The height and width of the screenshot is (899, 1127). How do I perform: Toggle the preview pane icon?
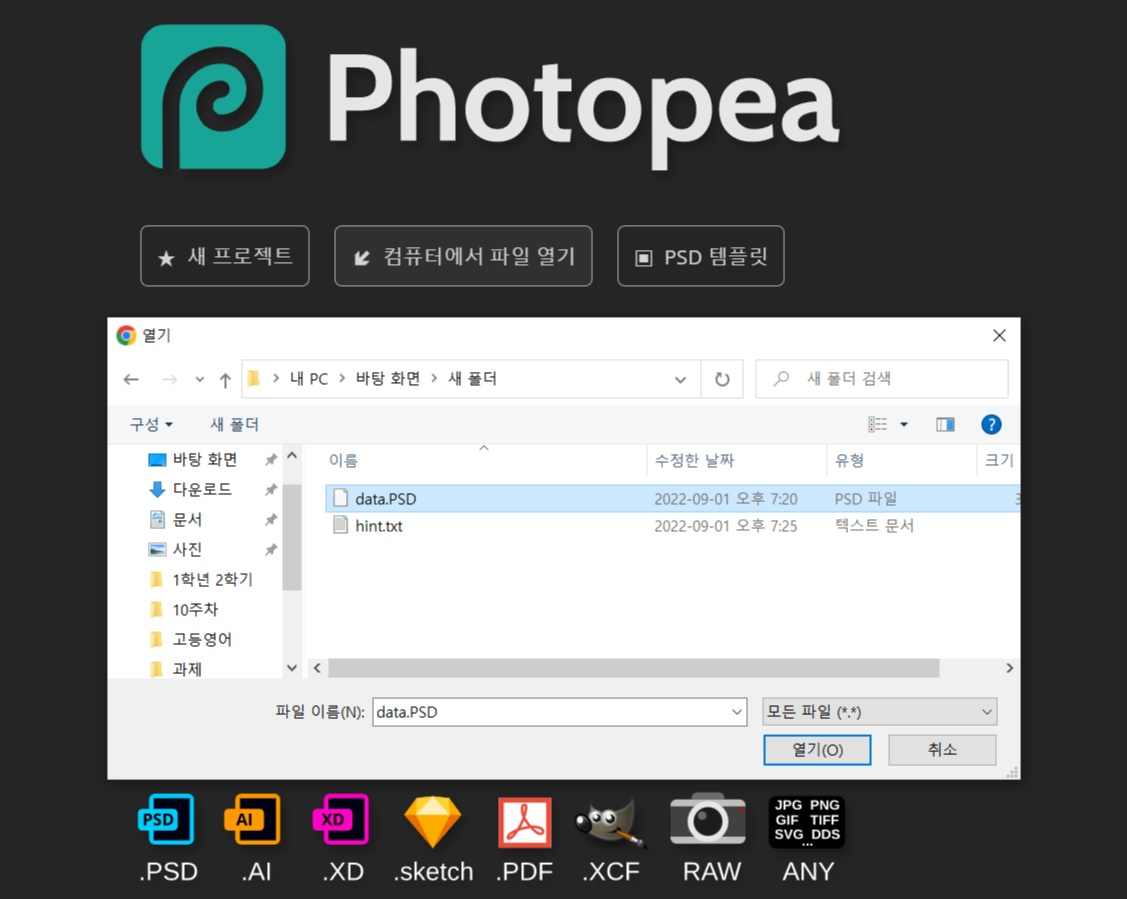pos(945,425)
